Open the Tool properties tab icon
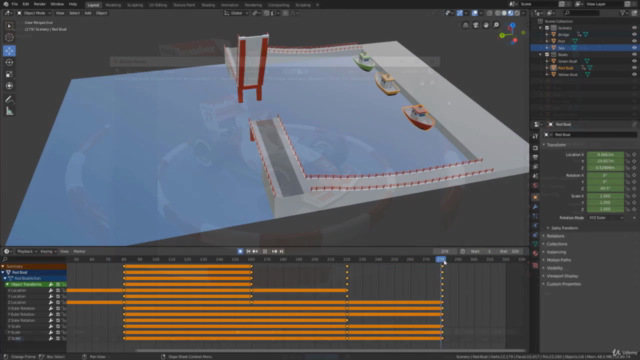The image size is (640, 360). click(535, 136)
